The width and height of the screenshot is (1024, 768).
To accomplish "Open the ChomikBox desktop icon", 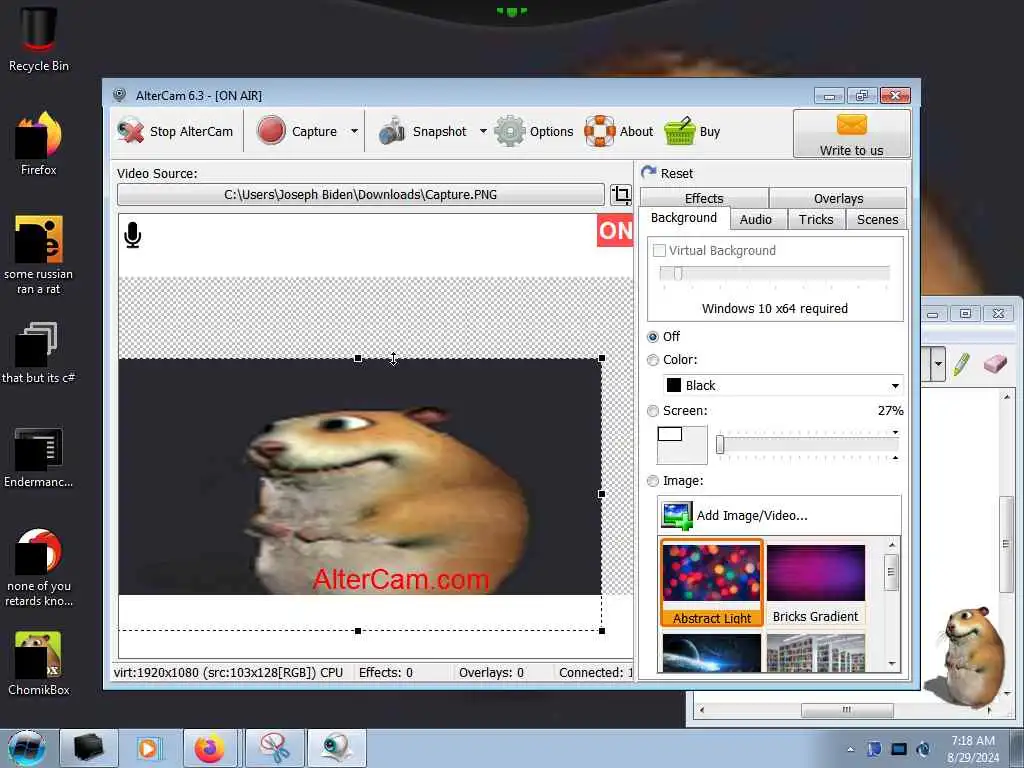I will [39, 664].
